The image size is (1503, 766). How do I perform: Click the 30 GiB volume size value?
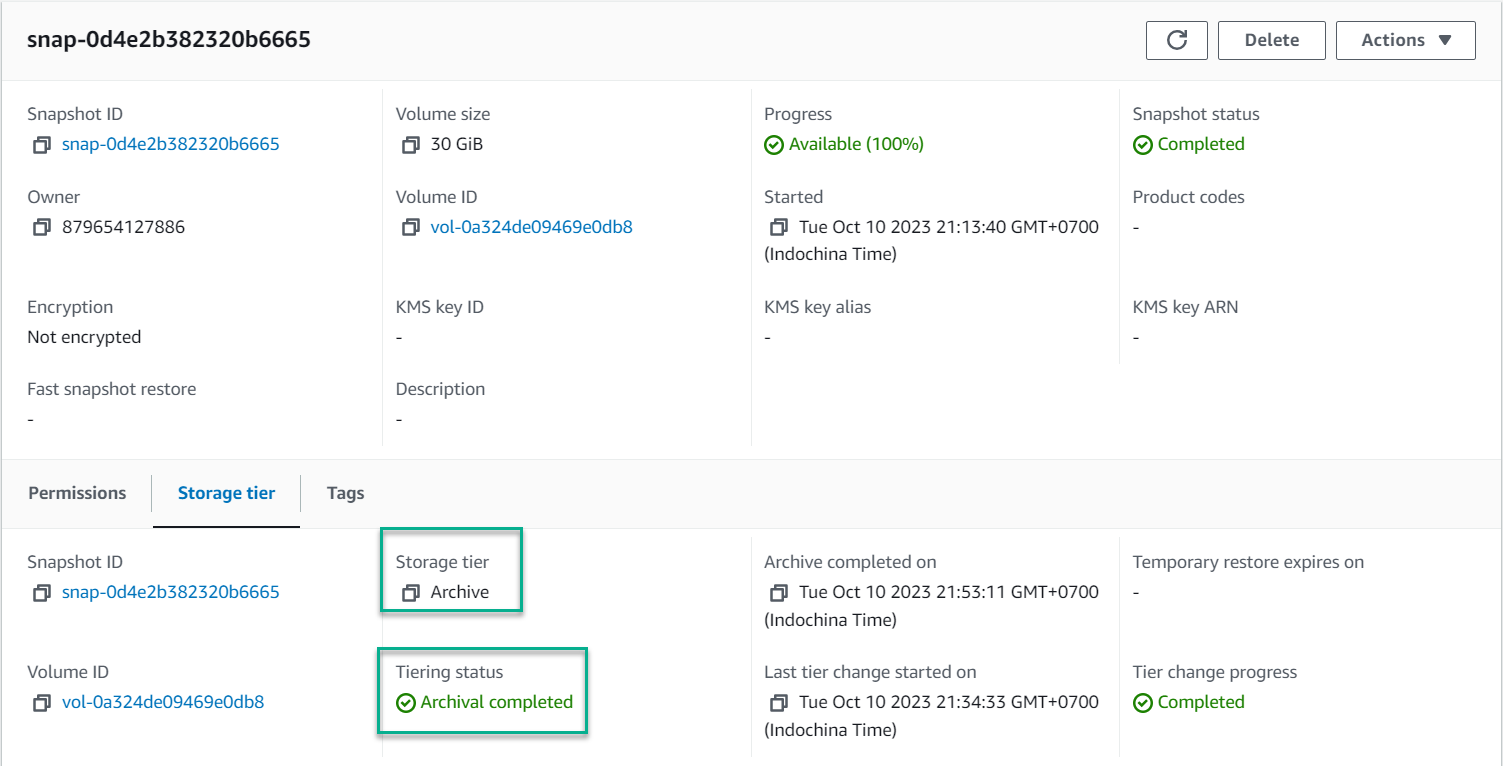(x=457, y=144)
